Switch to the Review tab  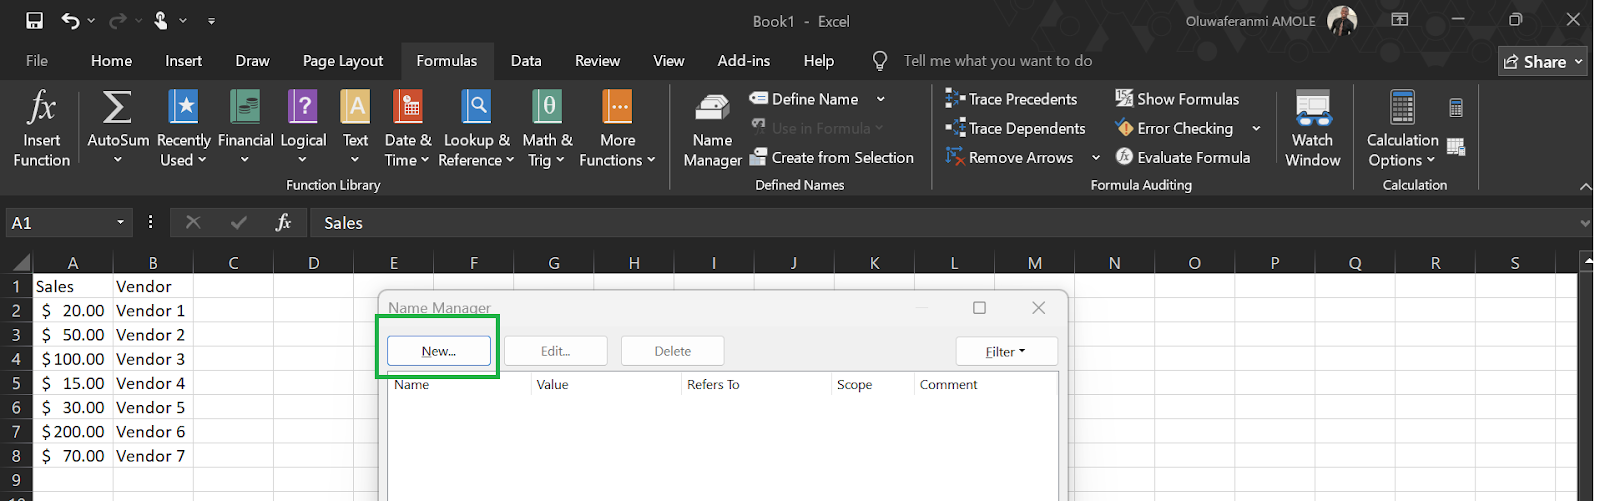coord(597,61)
